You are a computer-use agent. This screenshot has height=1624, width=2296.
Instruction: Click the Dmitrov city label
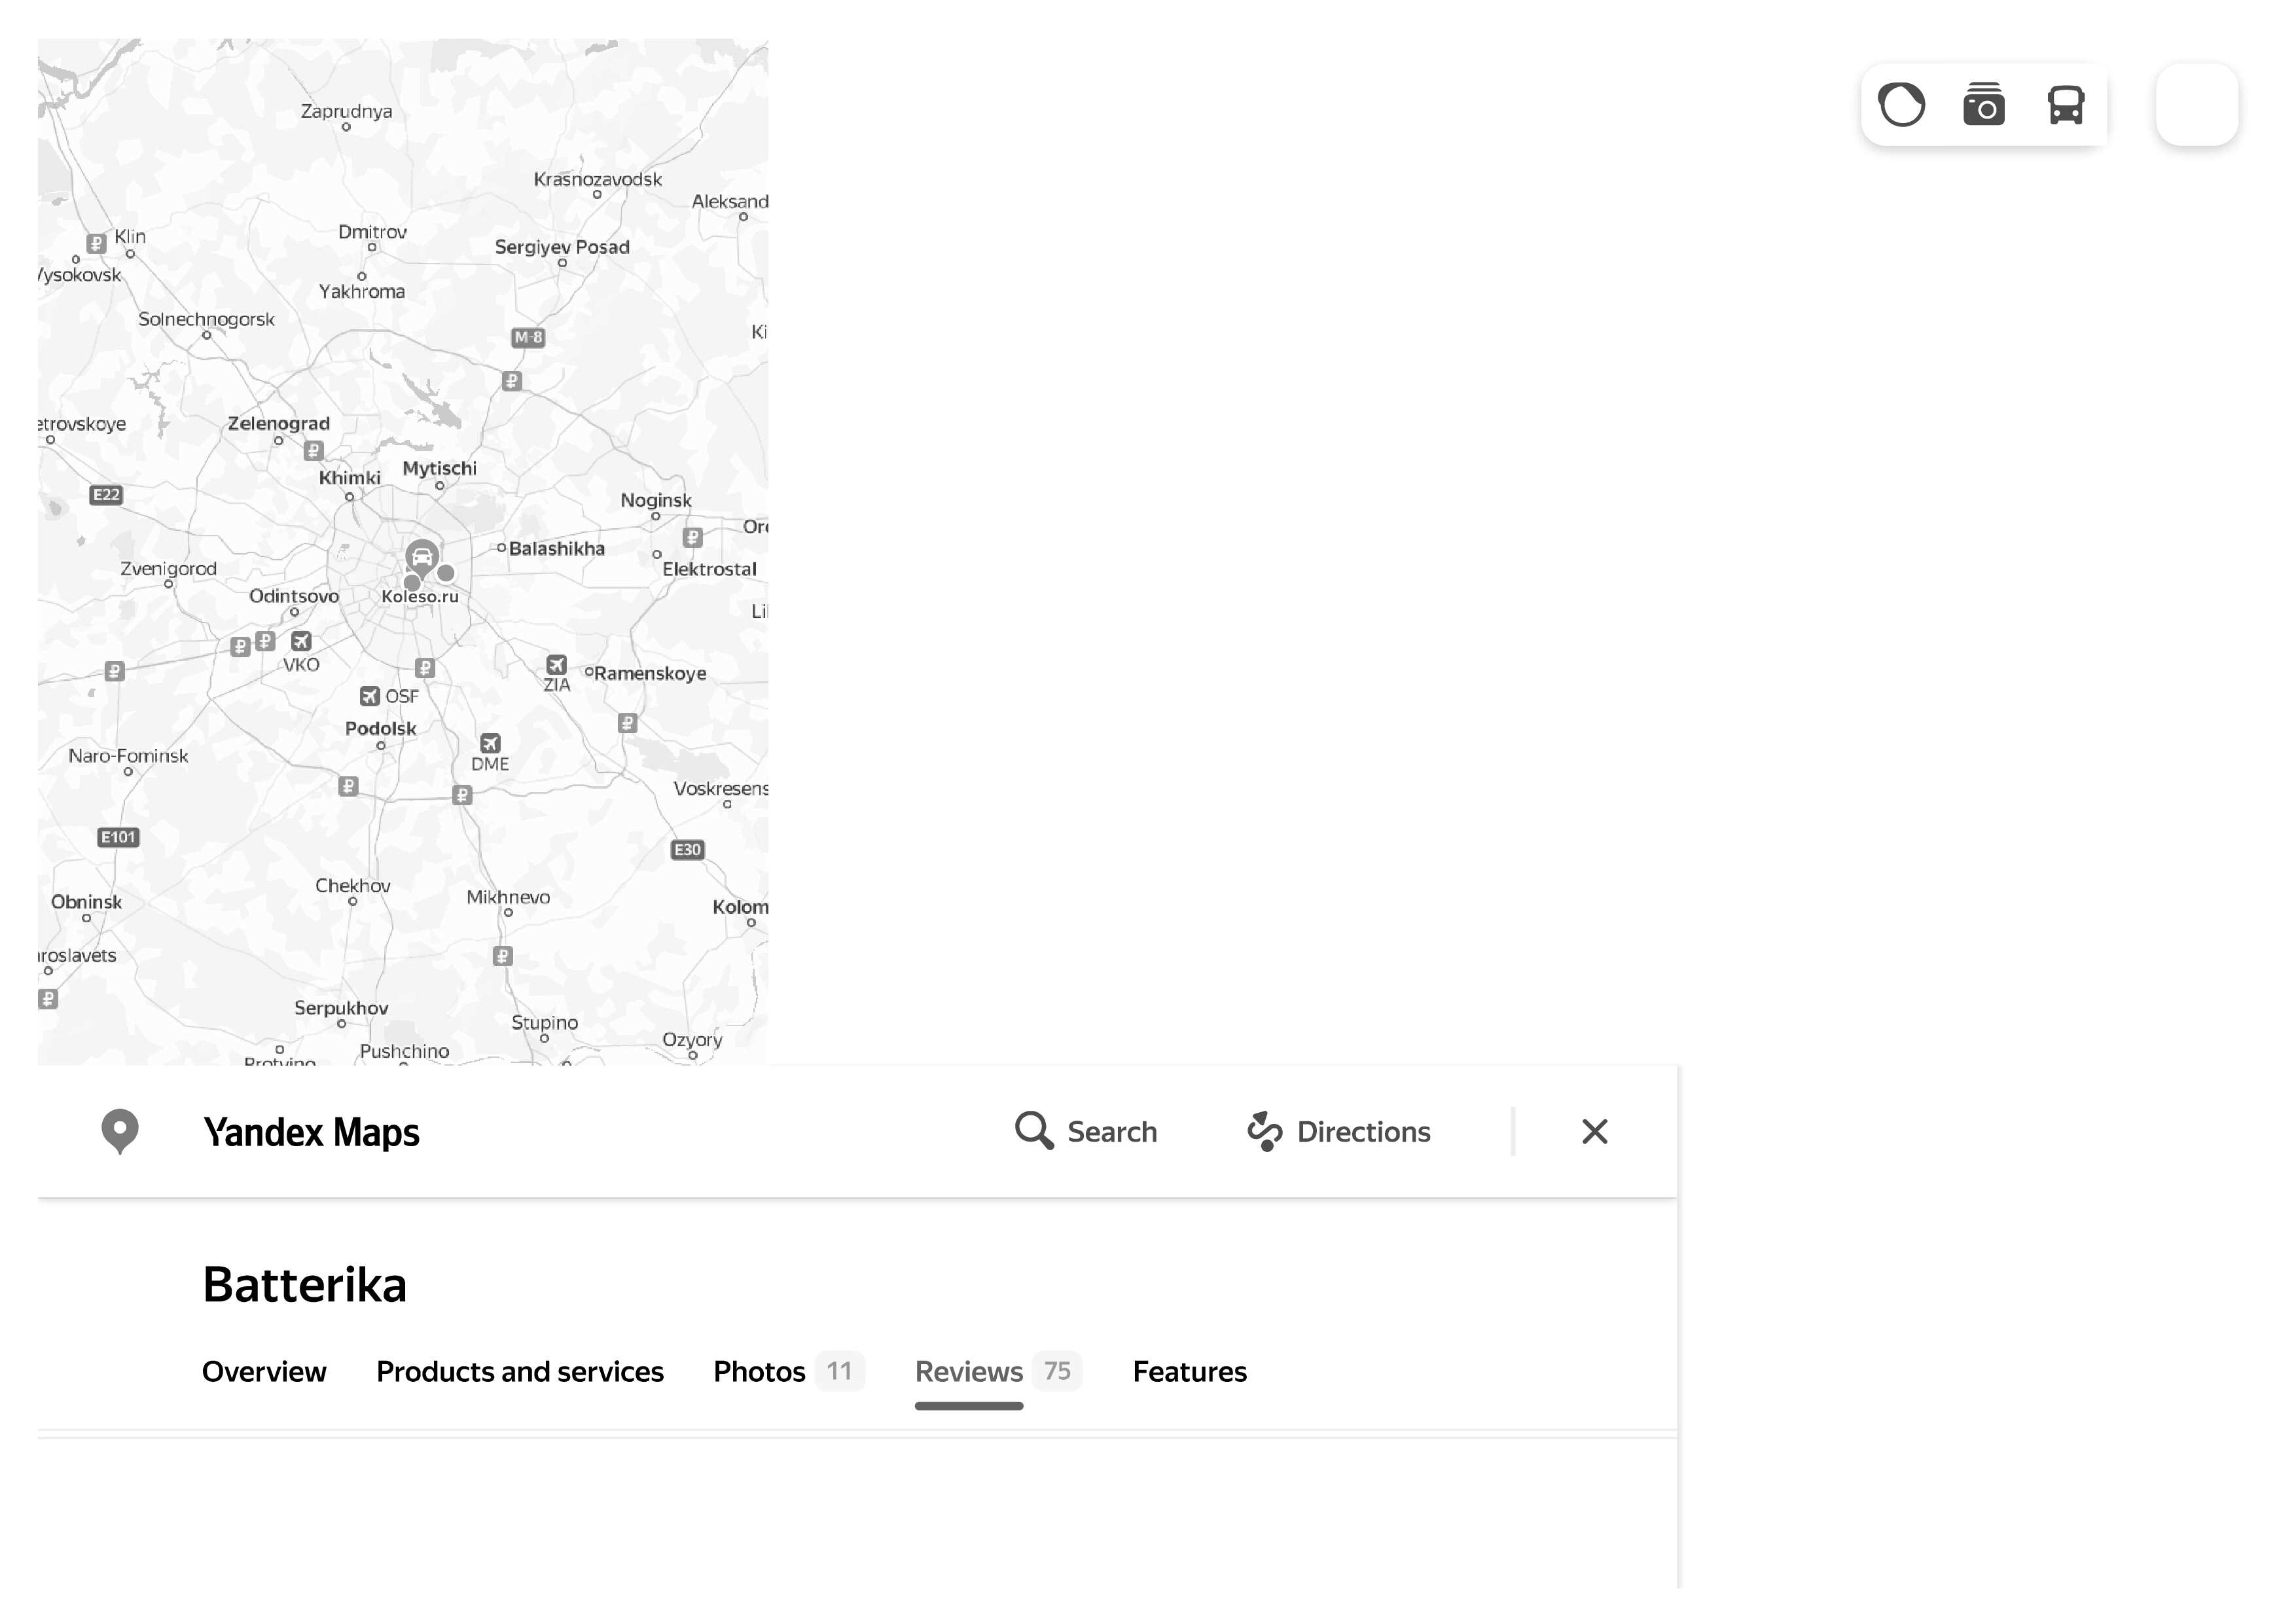372,232
